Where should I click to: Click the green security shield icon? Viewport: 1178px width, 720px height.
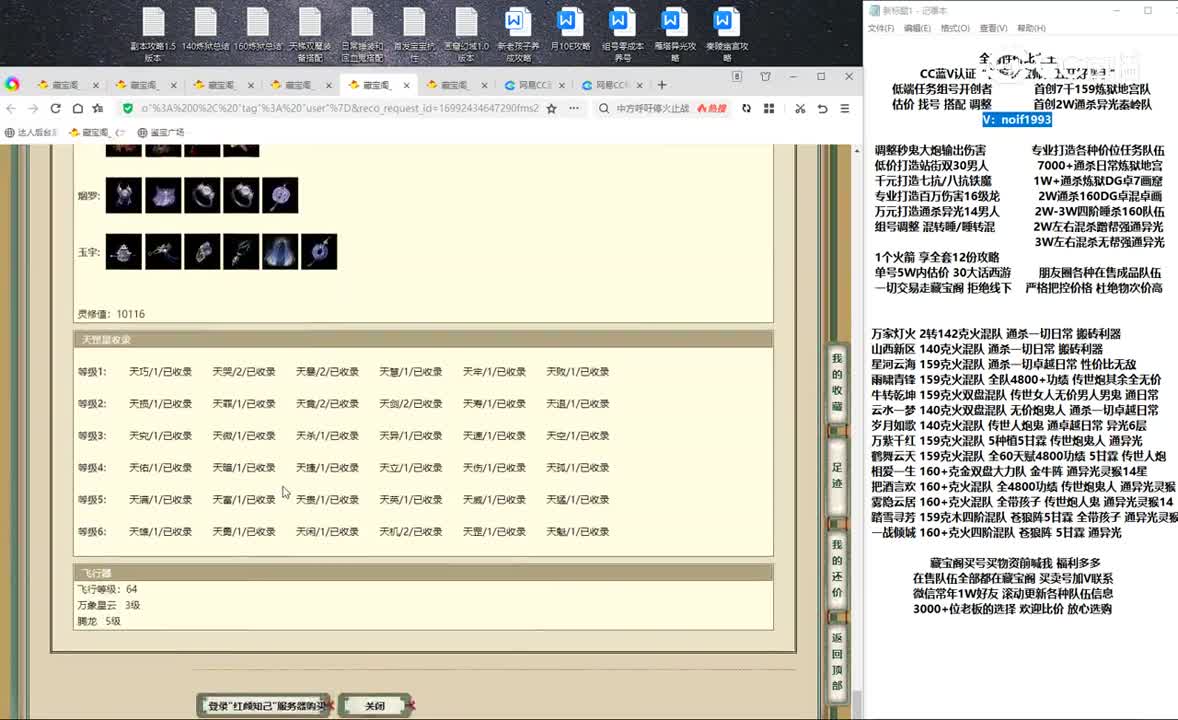tap(128, 108)
